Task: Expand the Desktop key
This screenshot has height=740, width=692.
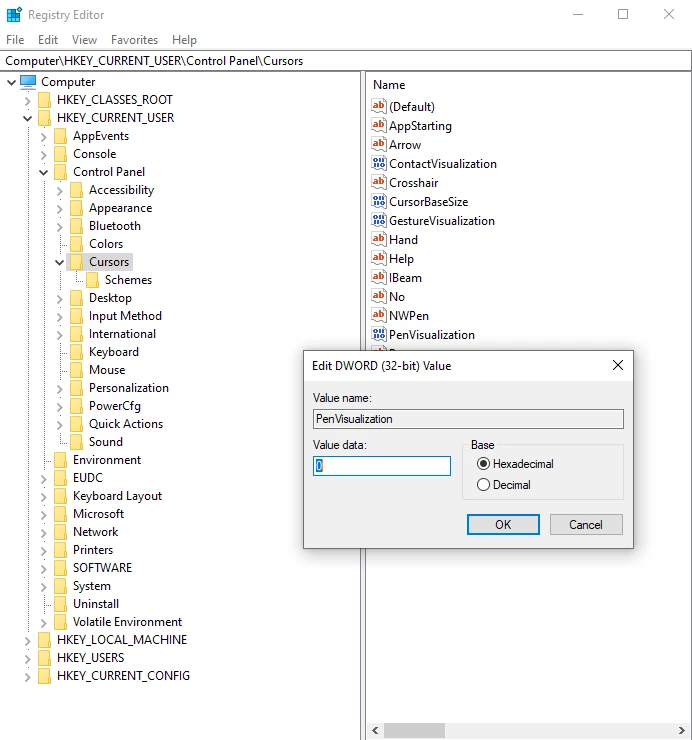Action: (x=59, y=299)
